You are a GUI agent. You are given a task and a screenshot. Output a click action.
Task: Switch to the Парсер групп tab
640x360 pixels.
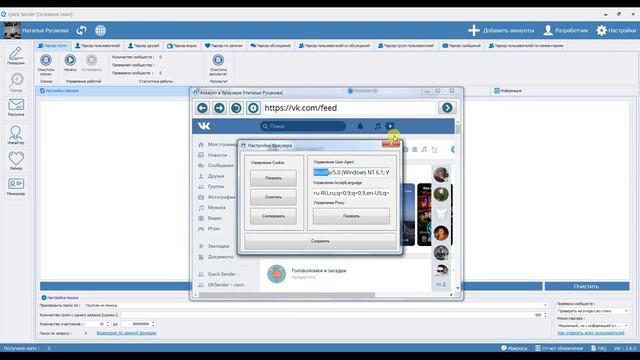click(52, 46)
